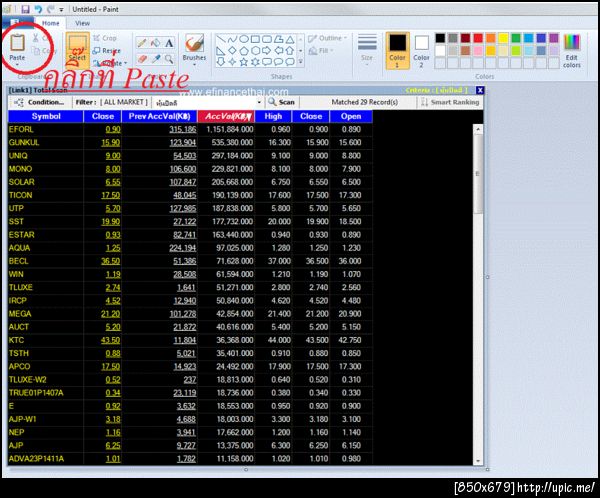Open the Resize dialog
600x498 pixels.
(107, 51)
